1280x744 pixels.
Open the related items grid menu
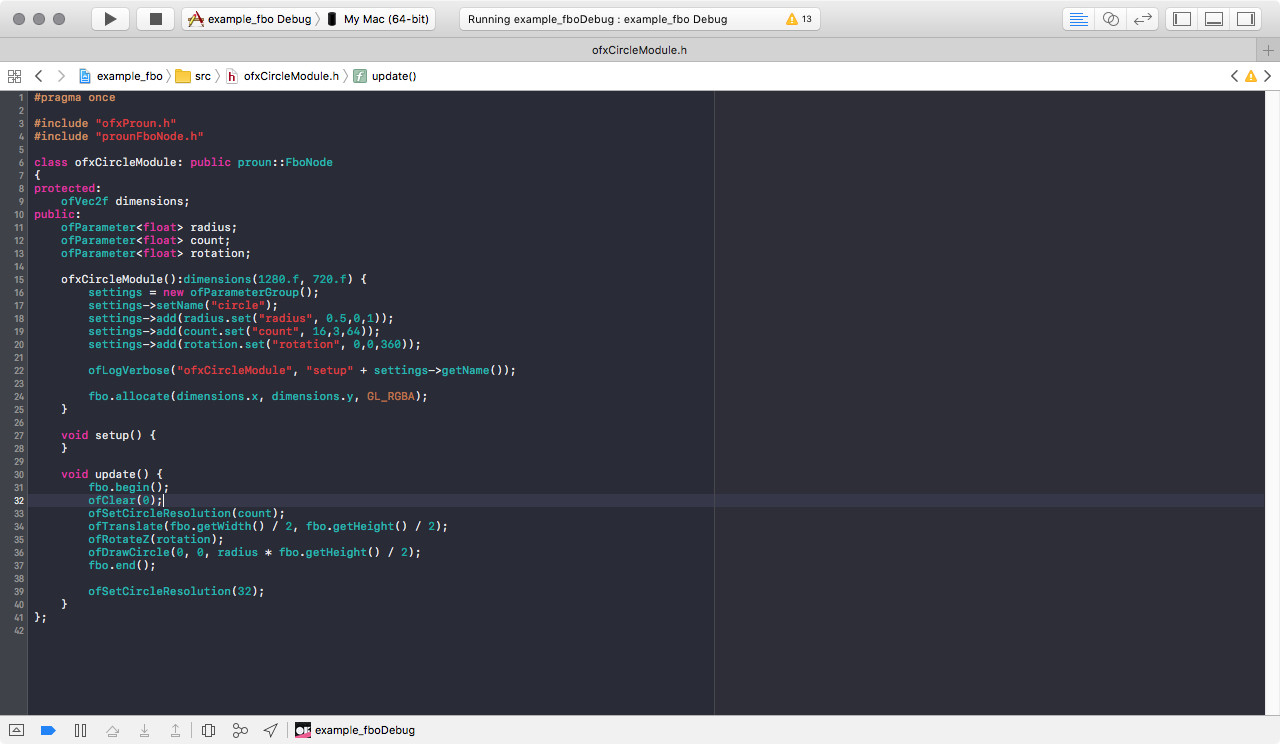tap(14, 76)
